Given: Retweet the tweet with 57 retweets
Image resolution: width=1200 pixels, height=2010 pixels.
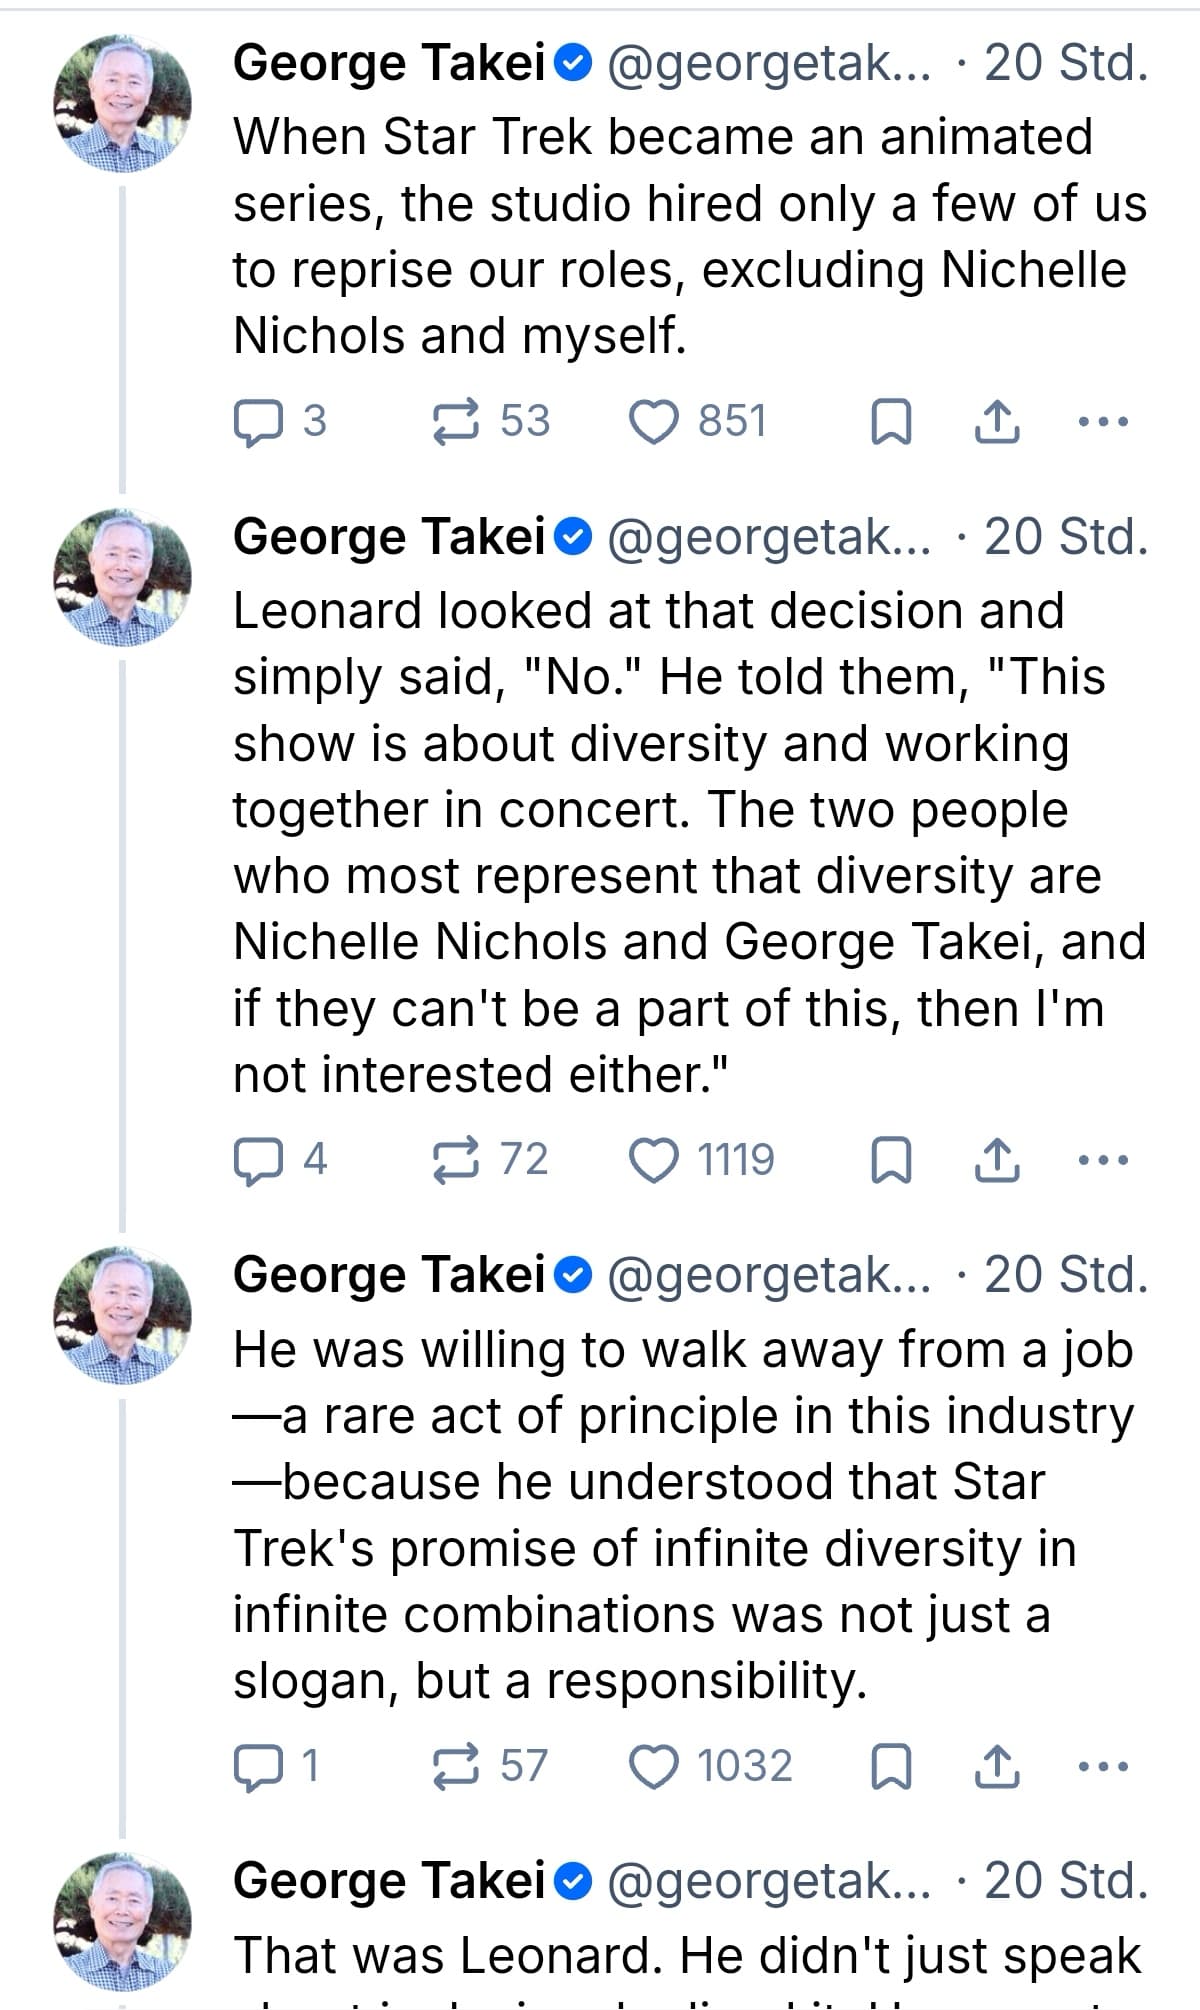Looking at the screenshot, I should point(457,1766).
